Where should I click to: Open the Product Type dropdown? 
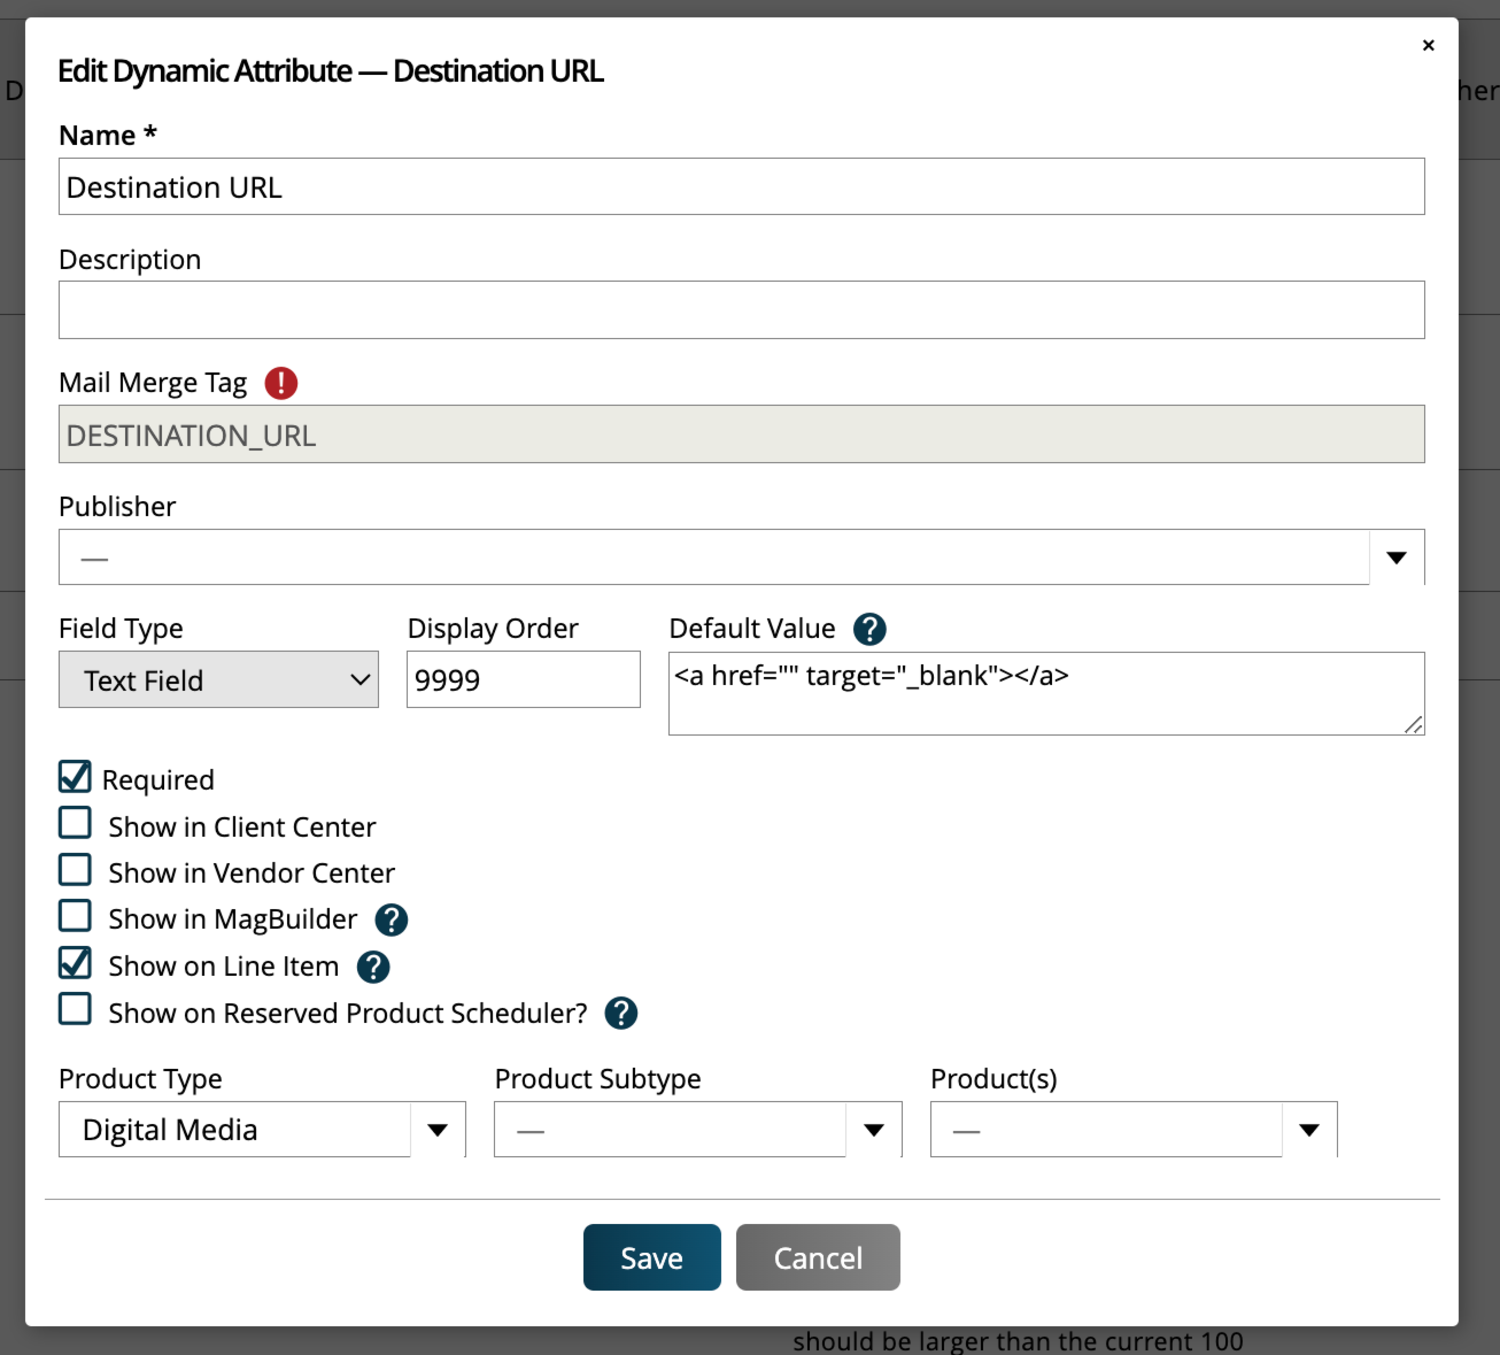point(437,1130)
